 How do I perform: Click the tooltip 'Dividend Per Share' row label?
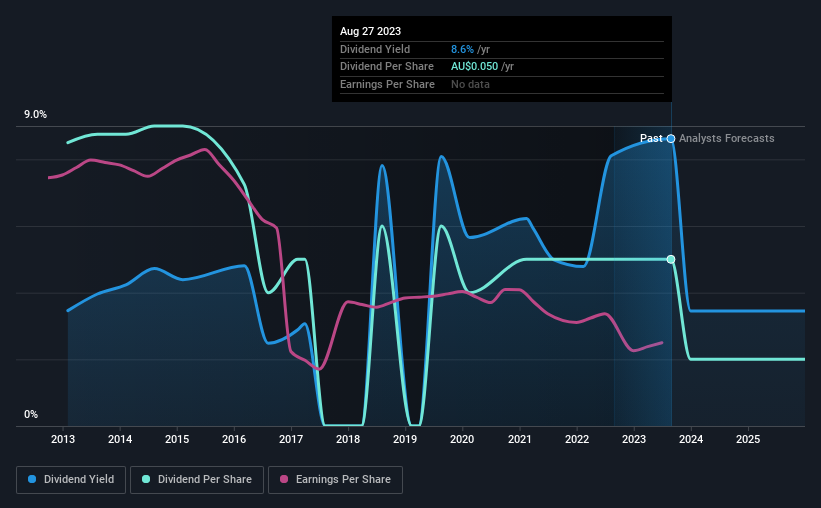coord(387,67)
